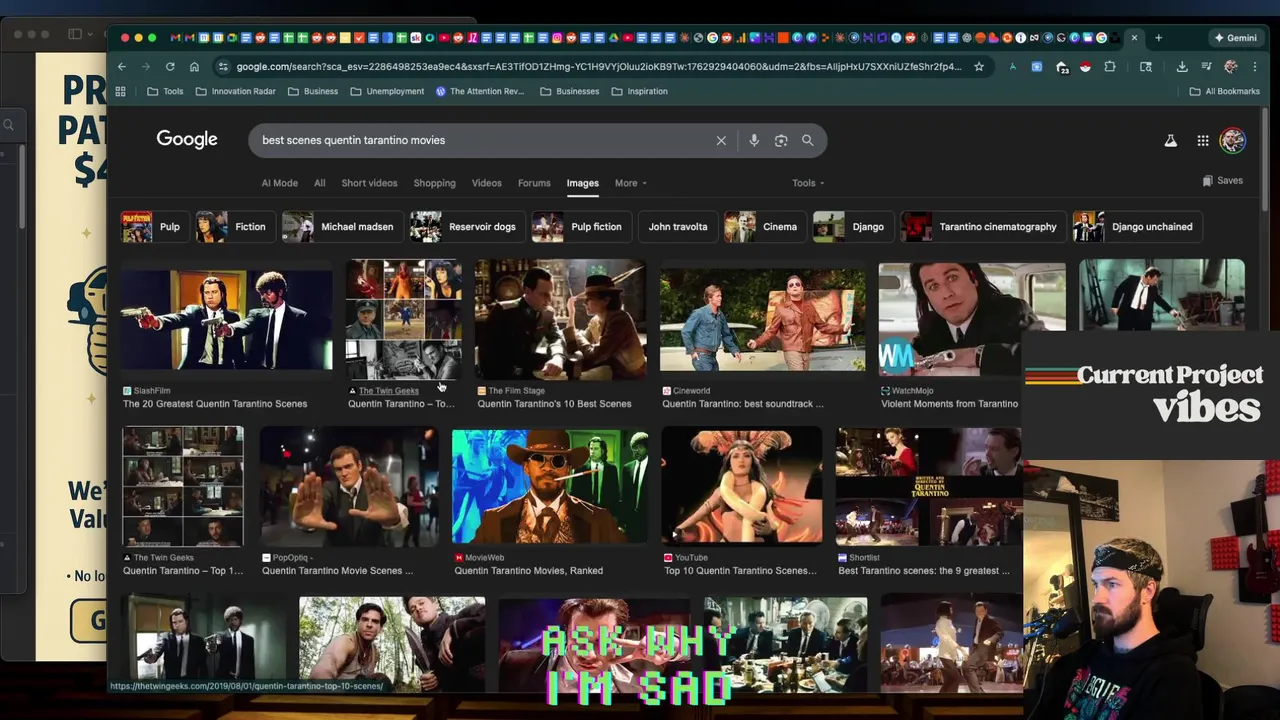
Task: Click the page vertical scrollbar
Action: (x=1267, y=160)
